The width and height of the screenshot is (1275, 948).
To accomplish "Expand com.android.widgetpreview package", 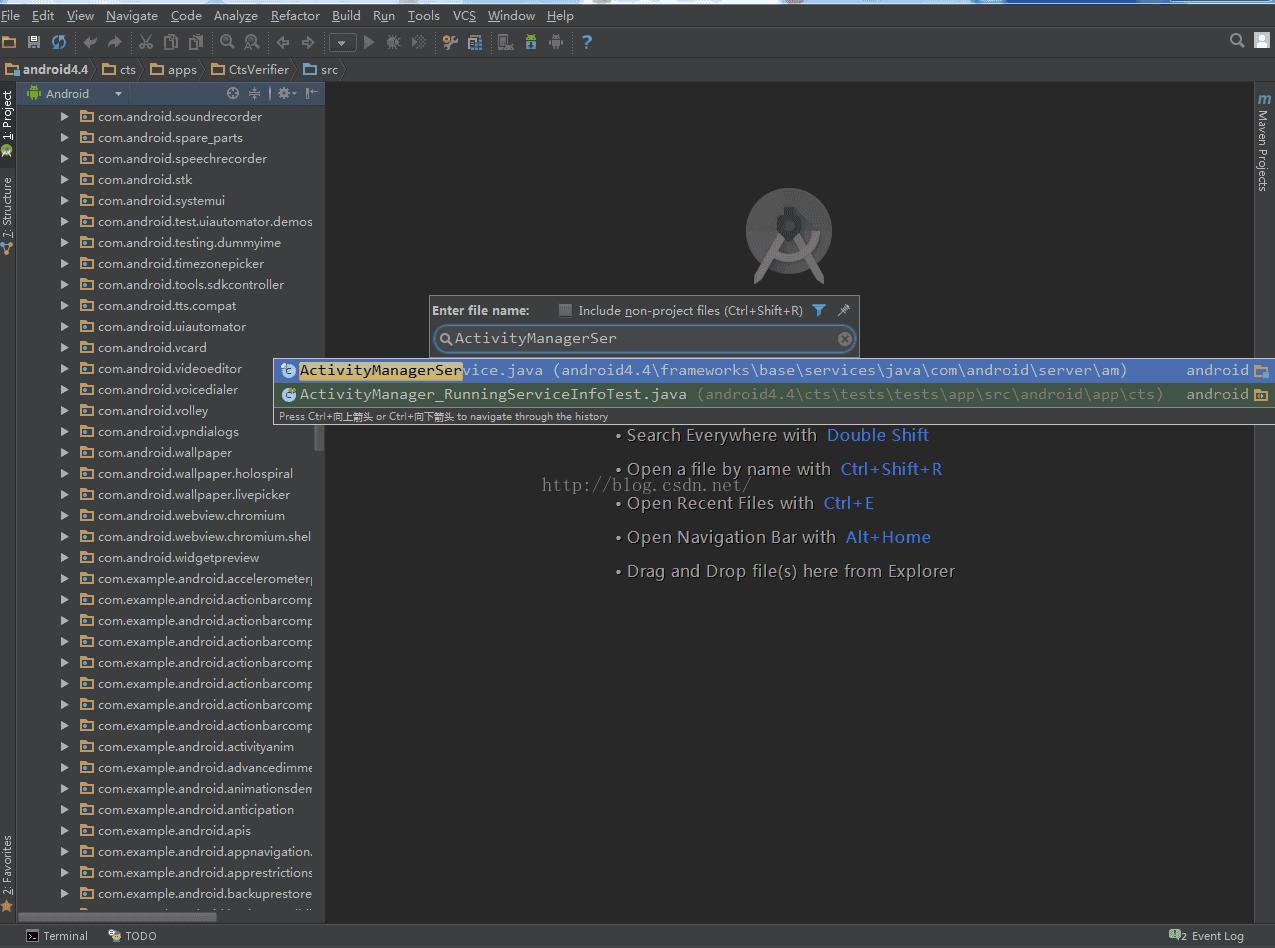I will pos(65,558).
